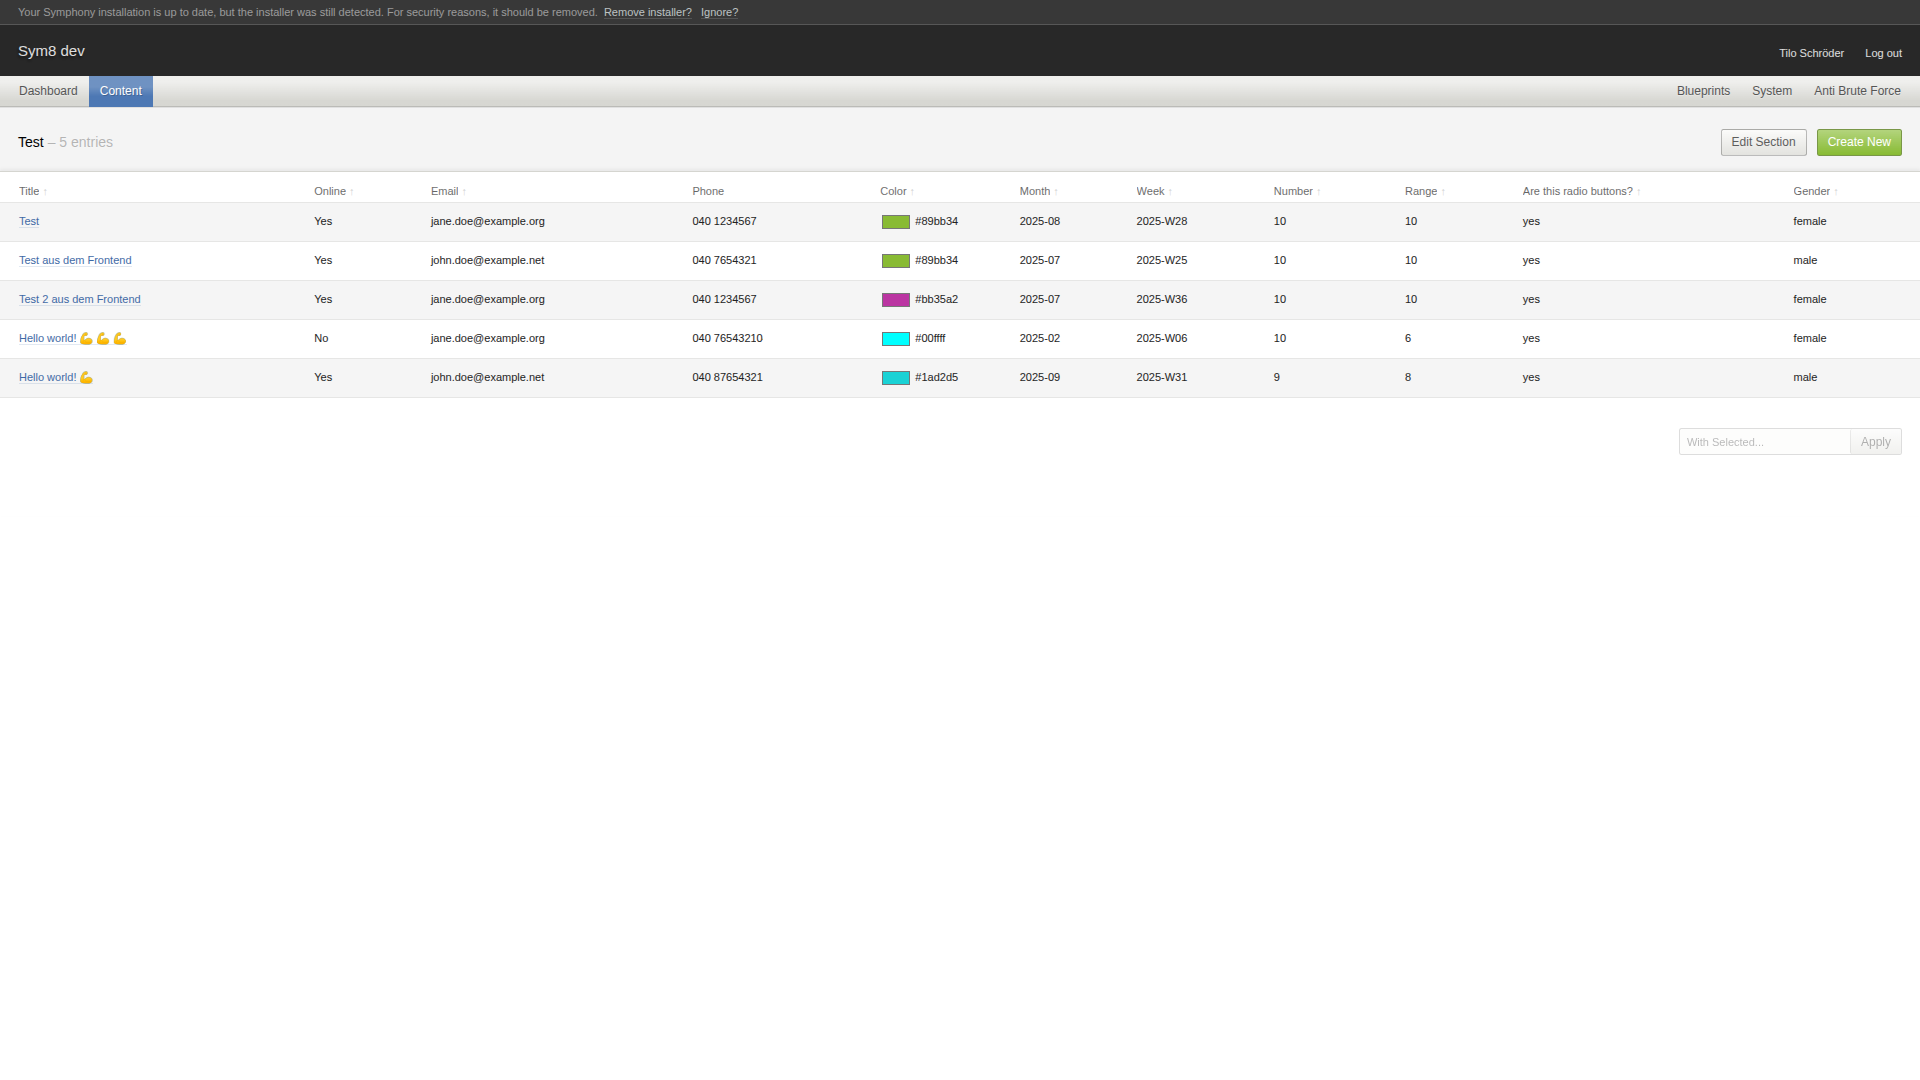
Task: Open the Blueprints navigation menu
Action: tap(1703, 91)
